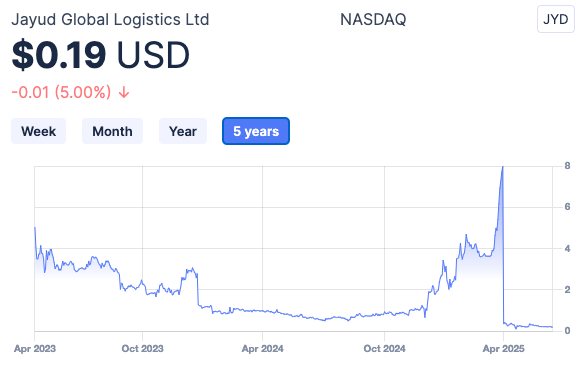Viewport: 584px width, 366px height.
Task: Click the chart line start at Apr 2023
Action: click(35, 227)
